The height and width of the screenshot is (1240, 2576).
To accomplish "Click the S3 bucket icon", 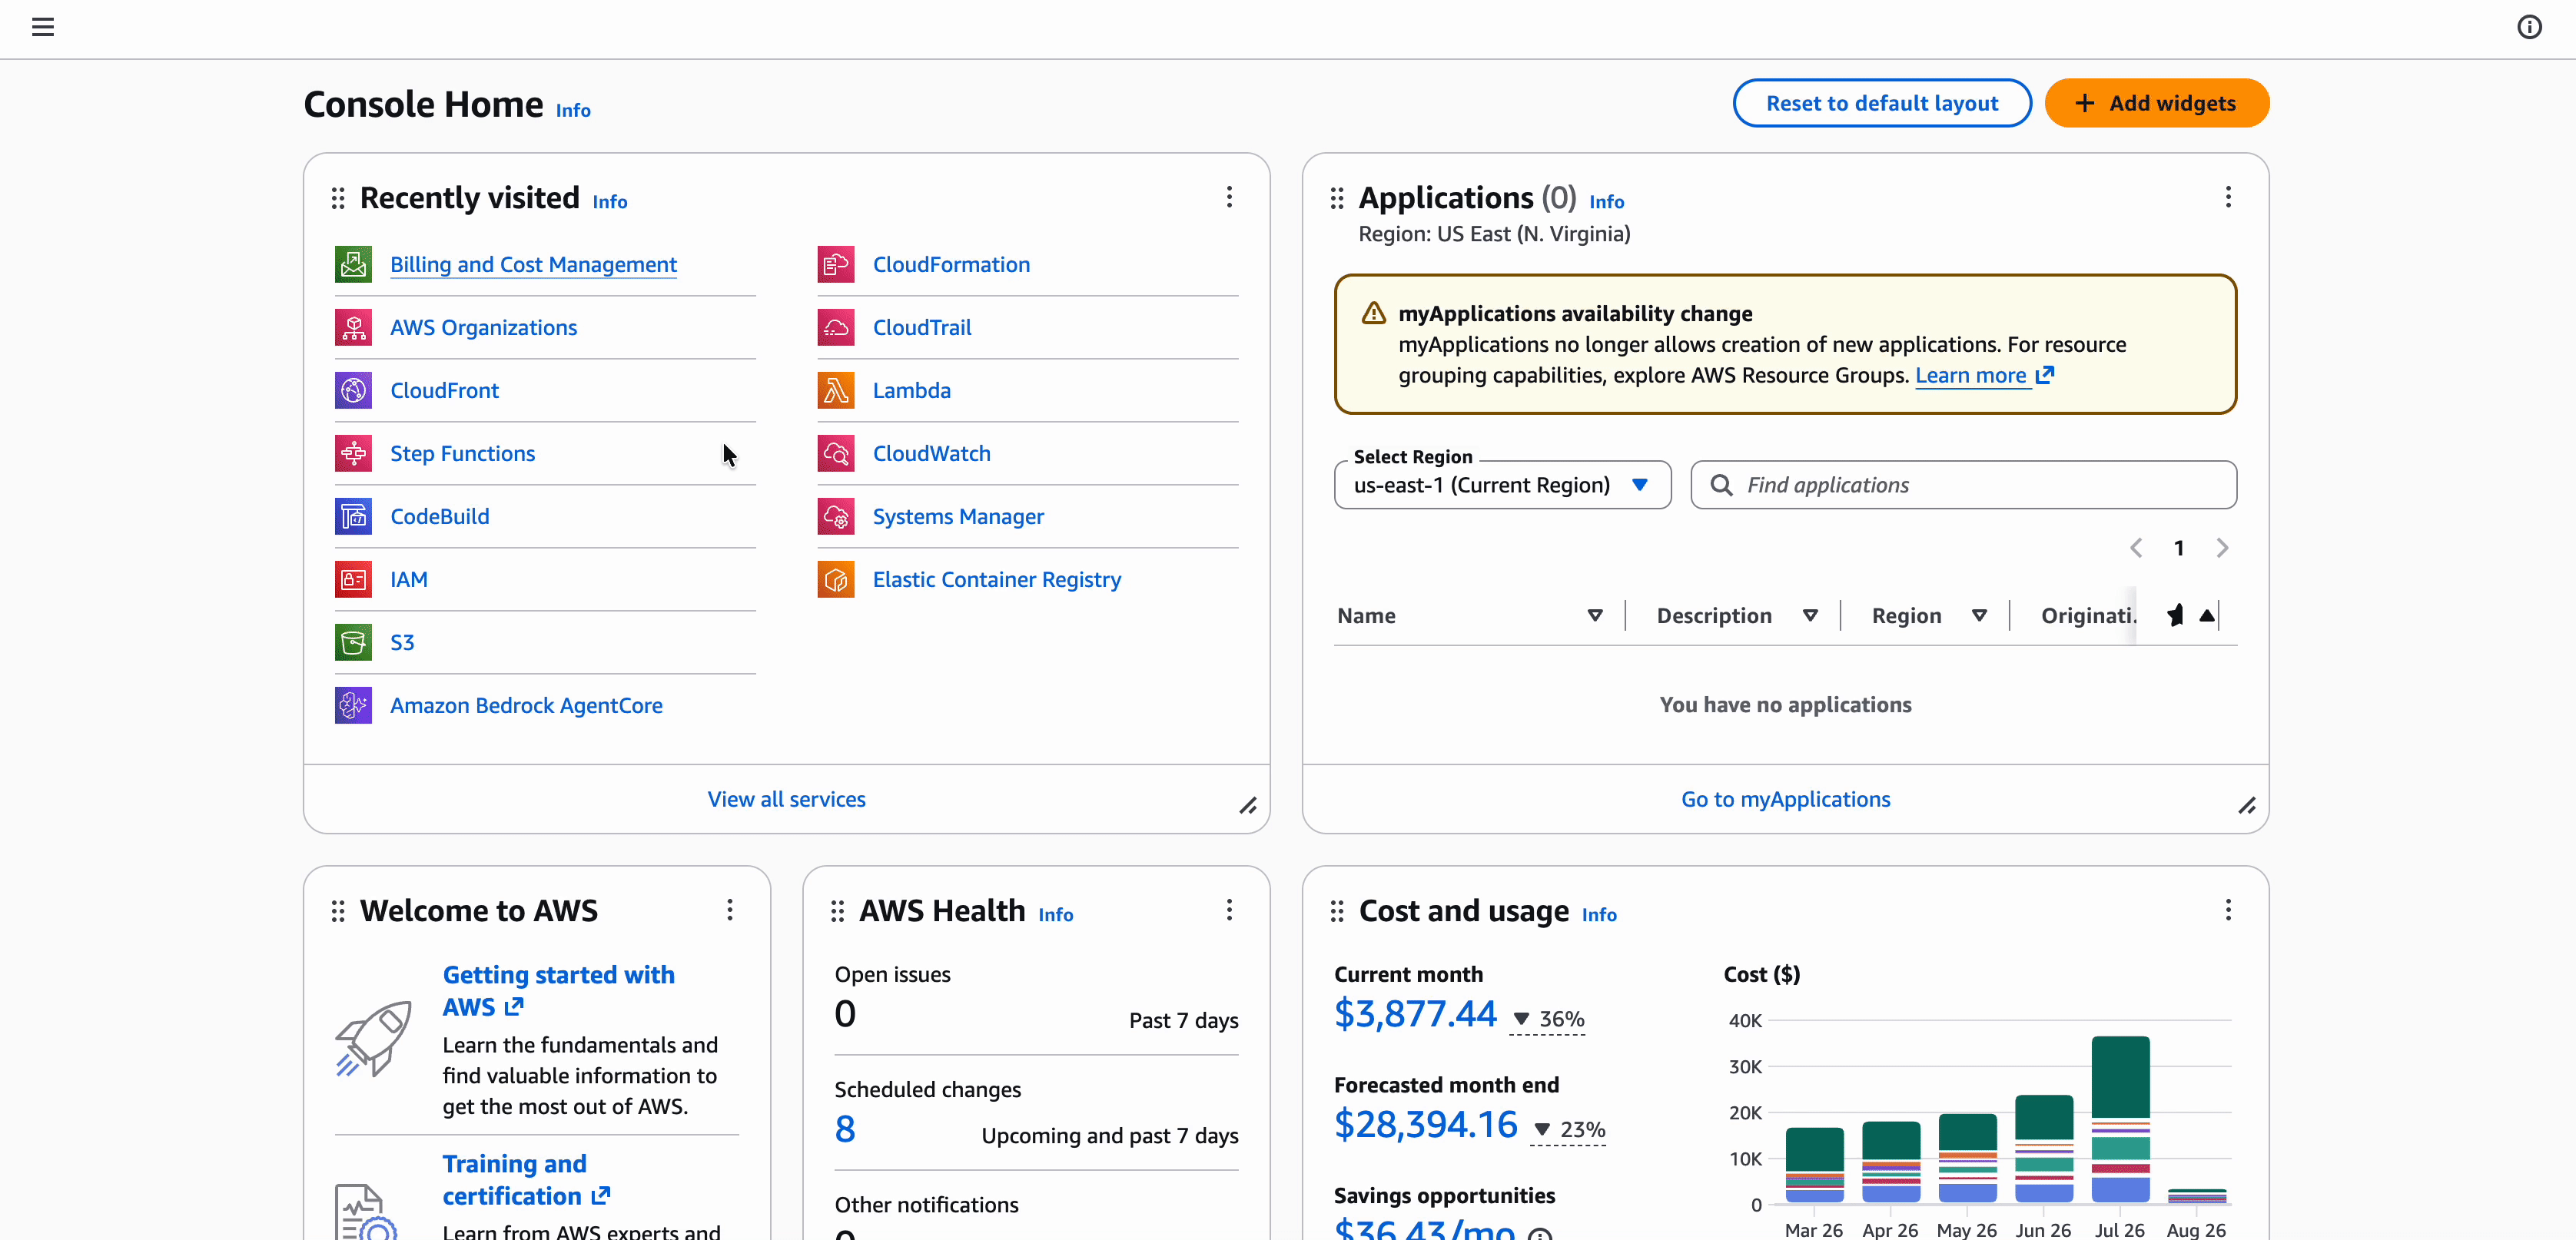I will tap(353, 642).
